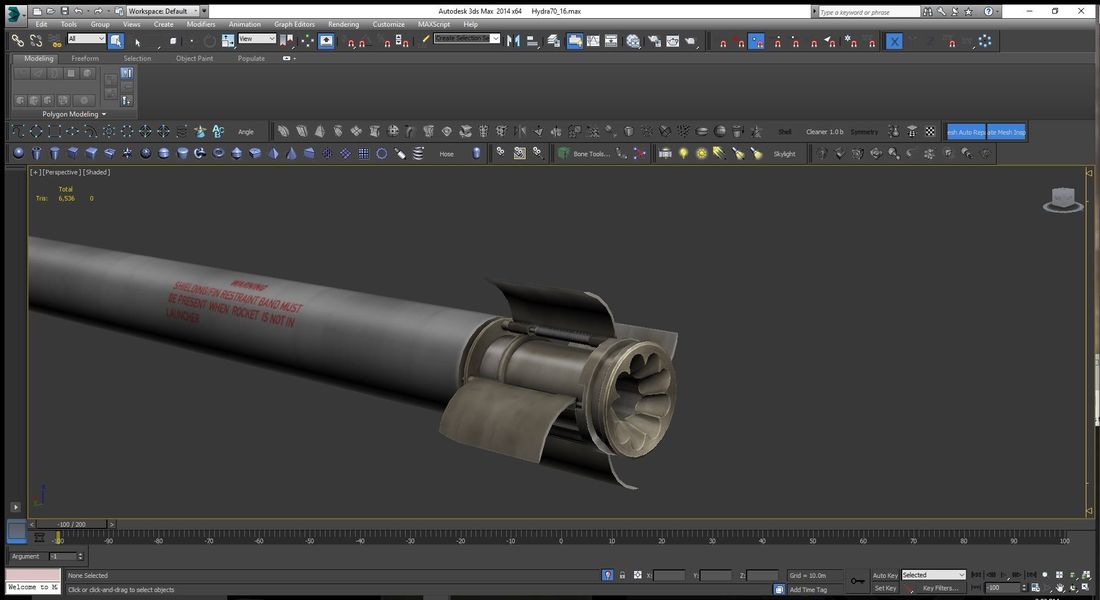Click the Skylight button
Image resolution: width=1100 pixels, height=600 pixels.
784,154
